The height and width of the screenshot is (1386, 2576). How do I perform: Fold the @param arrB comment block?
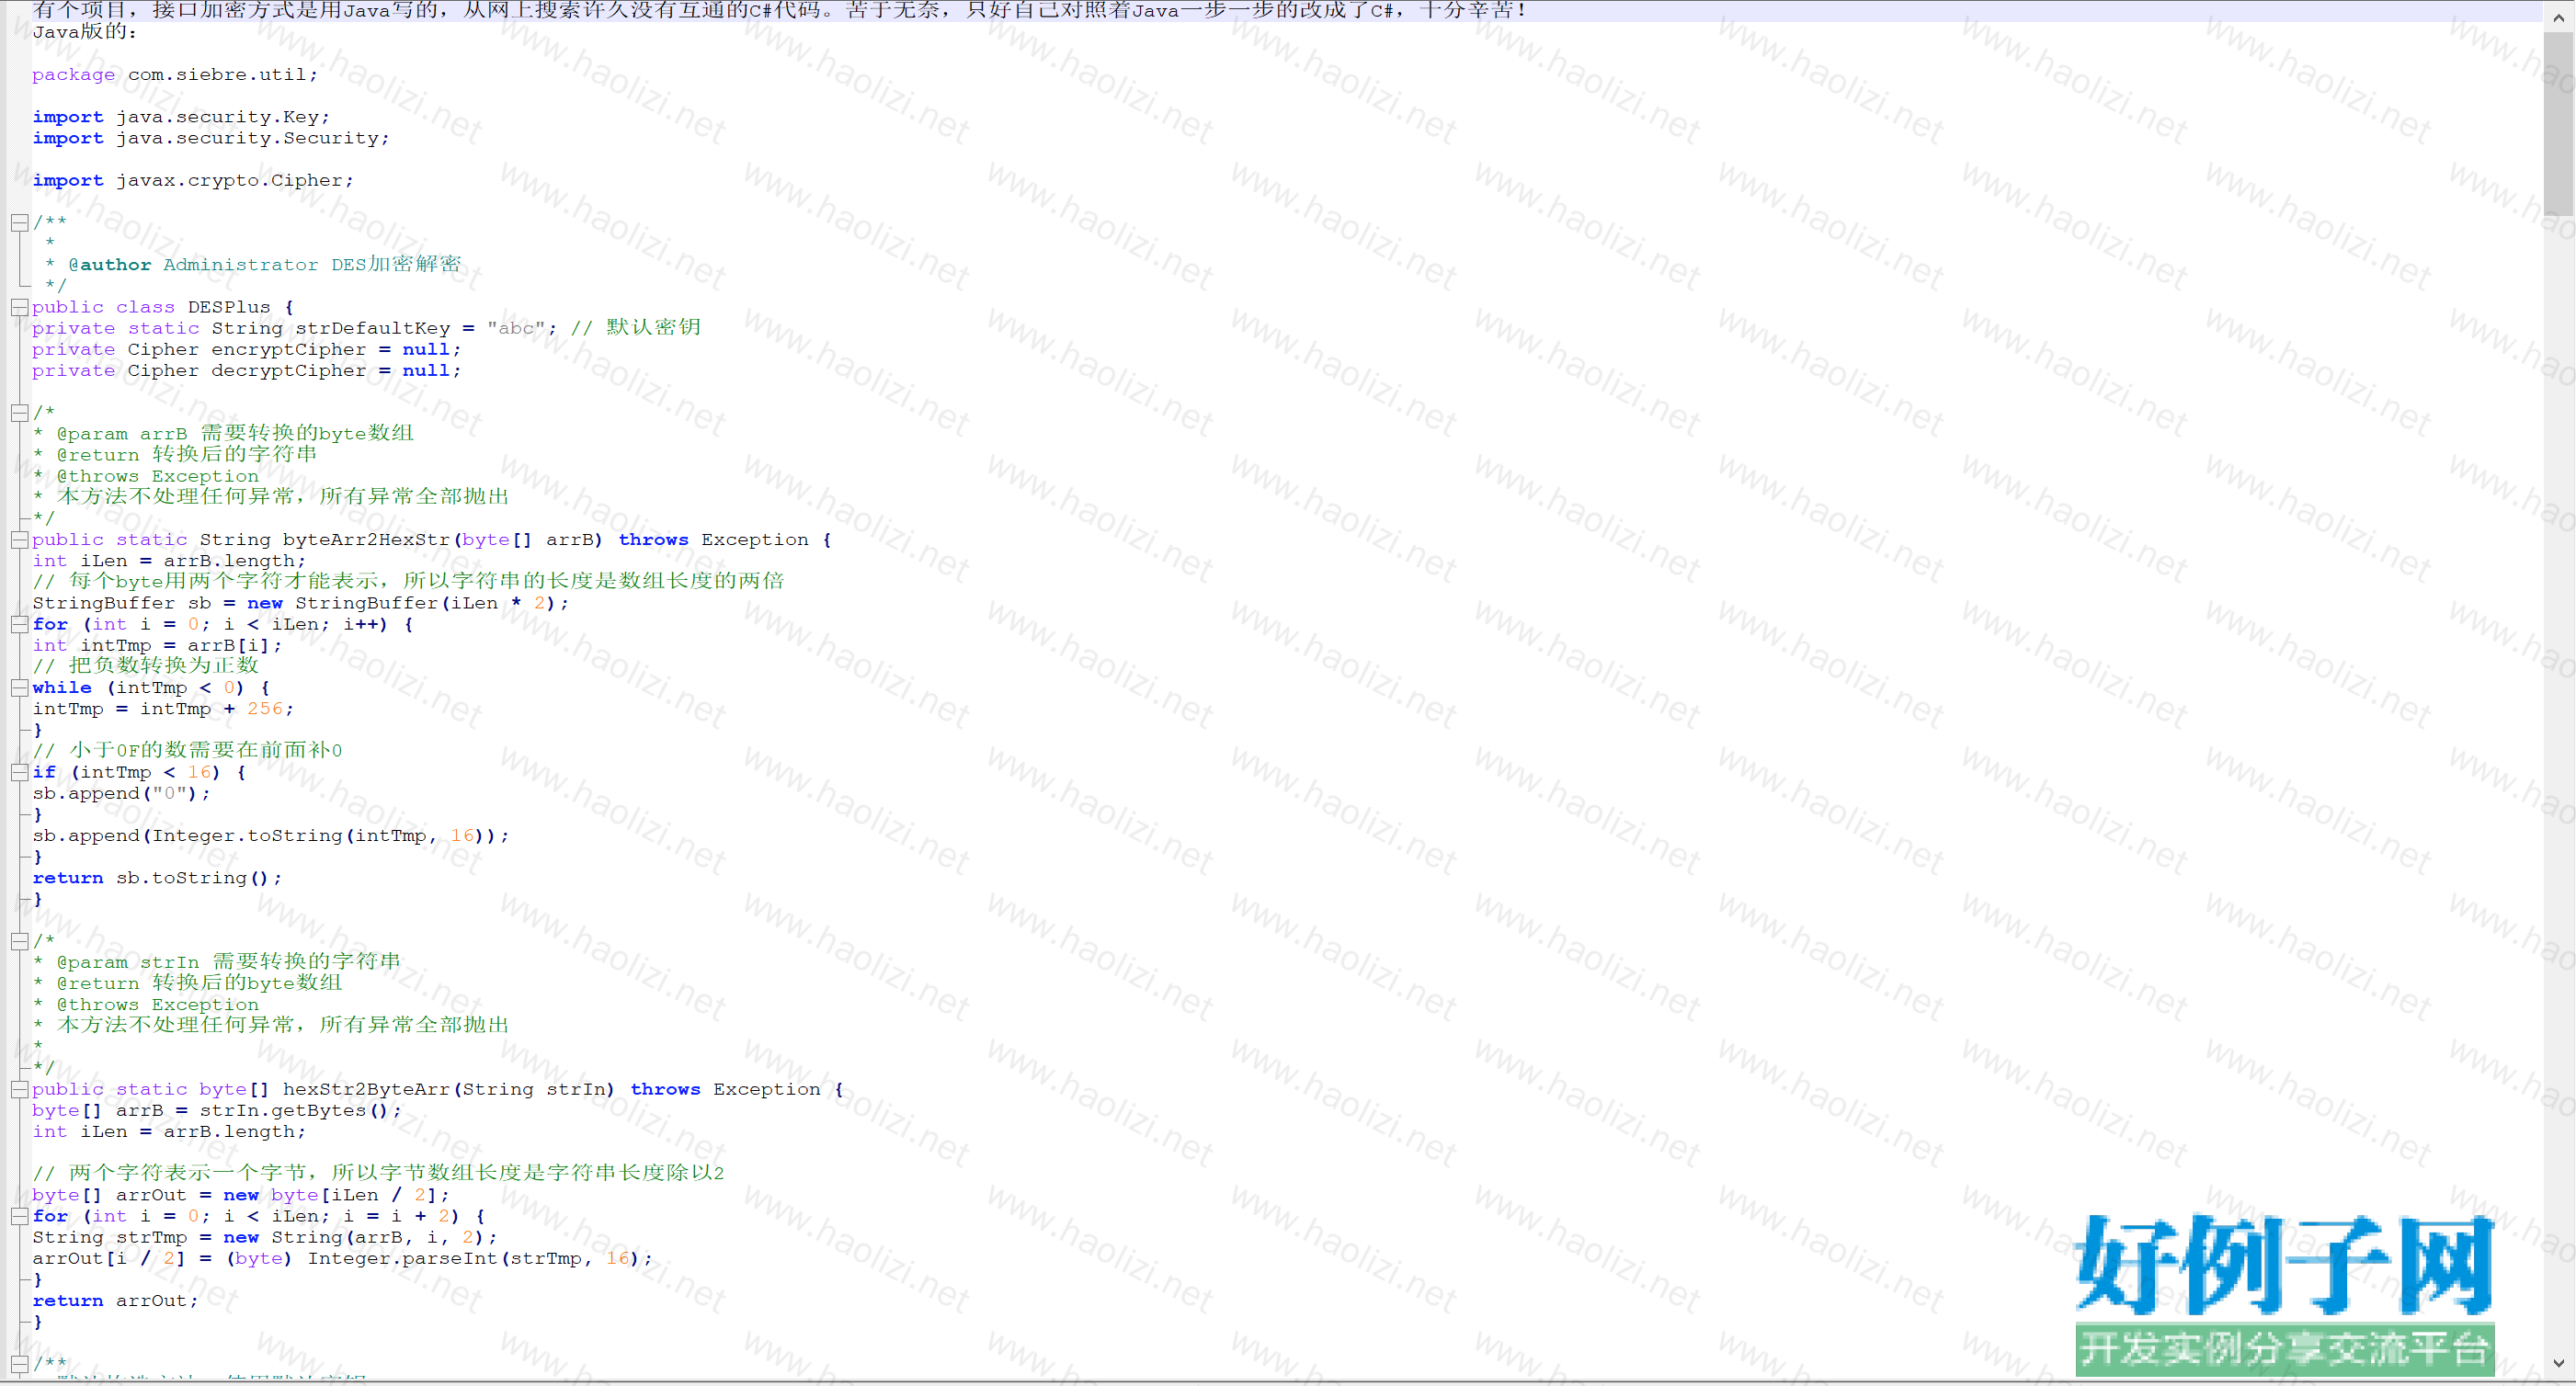(19, 413)
